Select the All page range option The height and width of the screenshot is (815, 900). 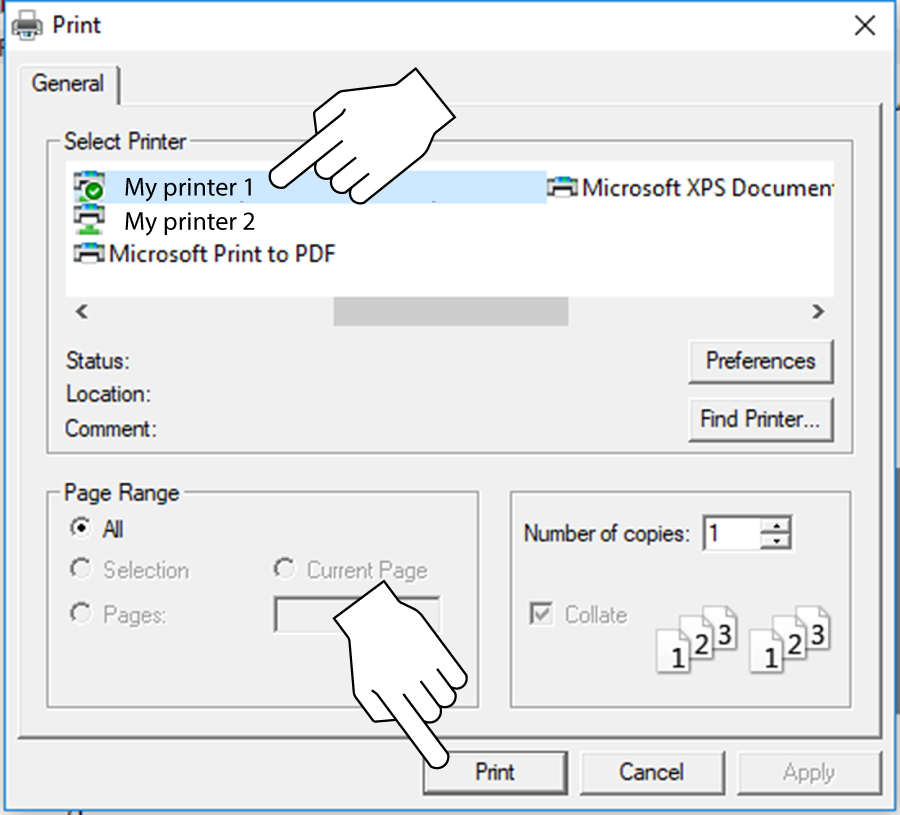coord(80,528)
